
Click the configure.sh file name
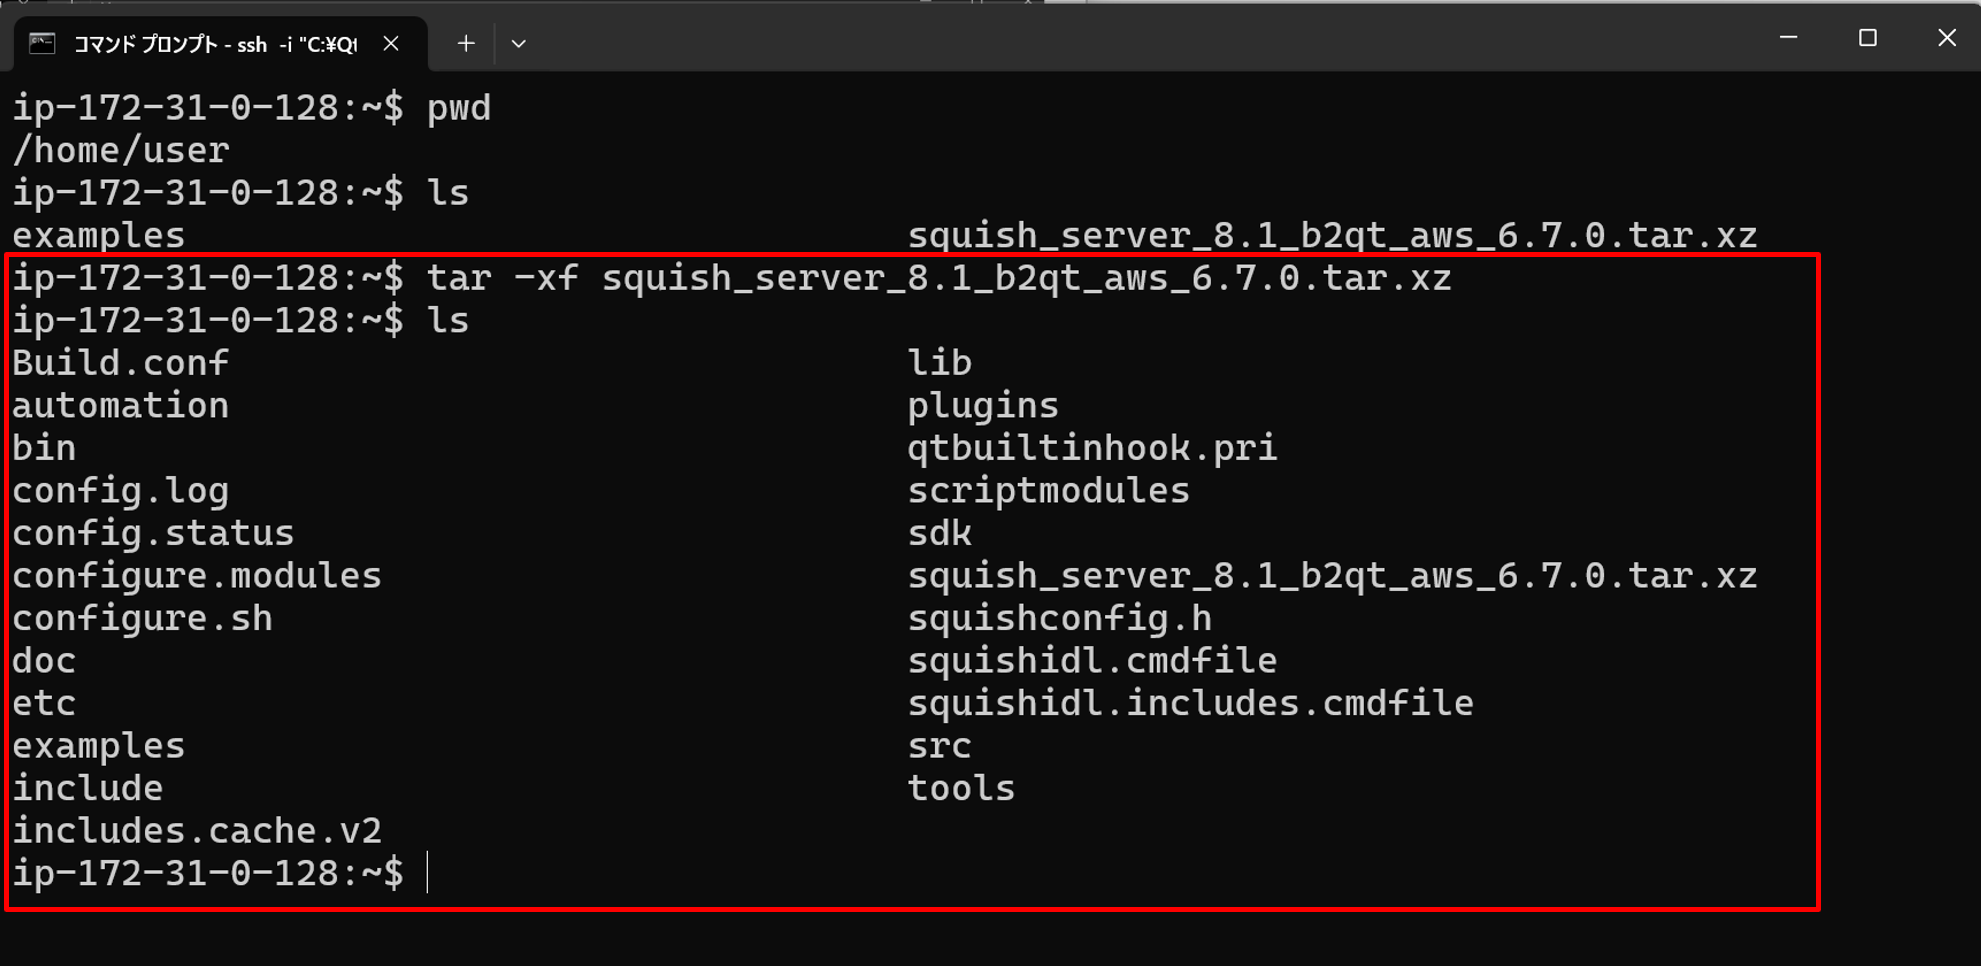[142, 618]
